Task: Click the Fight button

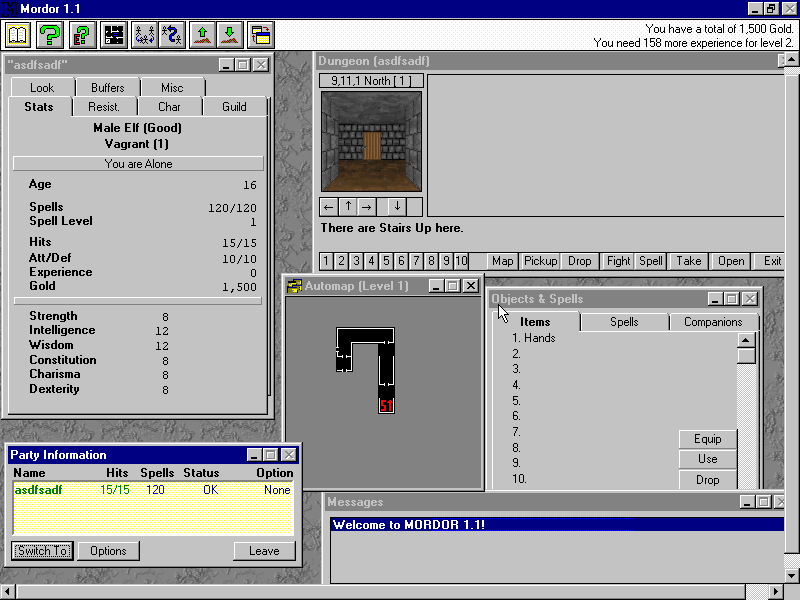Action: (618, 261)
